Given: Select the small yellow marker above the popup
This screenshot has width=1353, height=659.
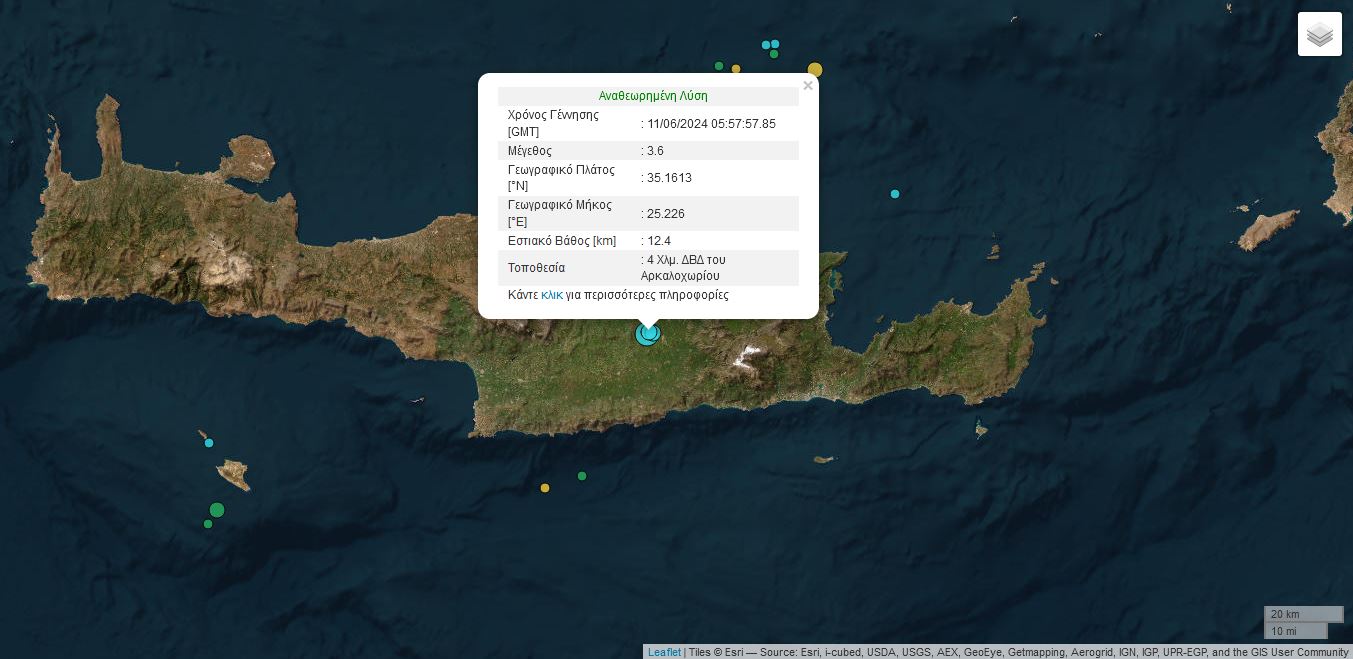Looking at the screenshot, I should click(x=736, y=69).
